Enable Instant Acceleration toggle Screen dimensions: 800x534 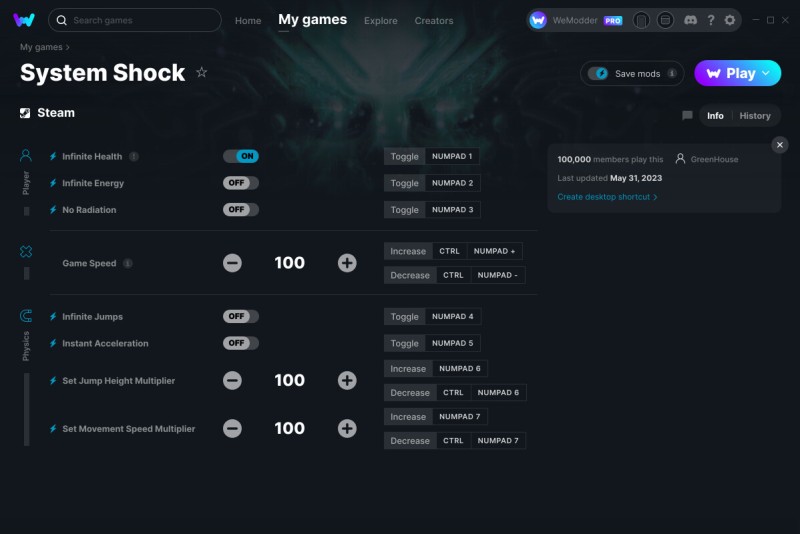241,343
